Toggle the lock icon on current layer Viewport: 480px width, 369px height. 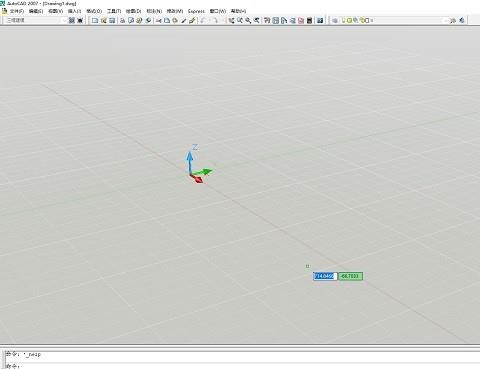point(362,20)
